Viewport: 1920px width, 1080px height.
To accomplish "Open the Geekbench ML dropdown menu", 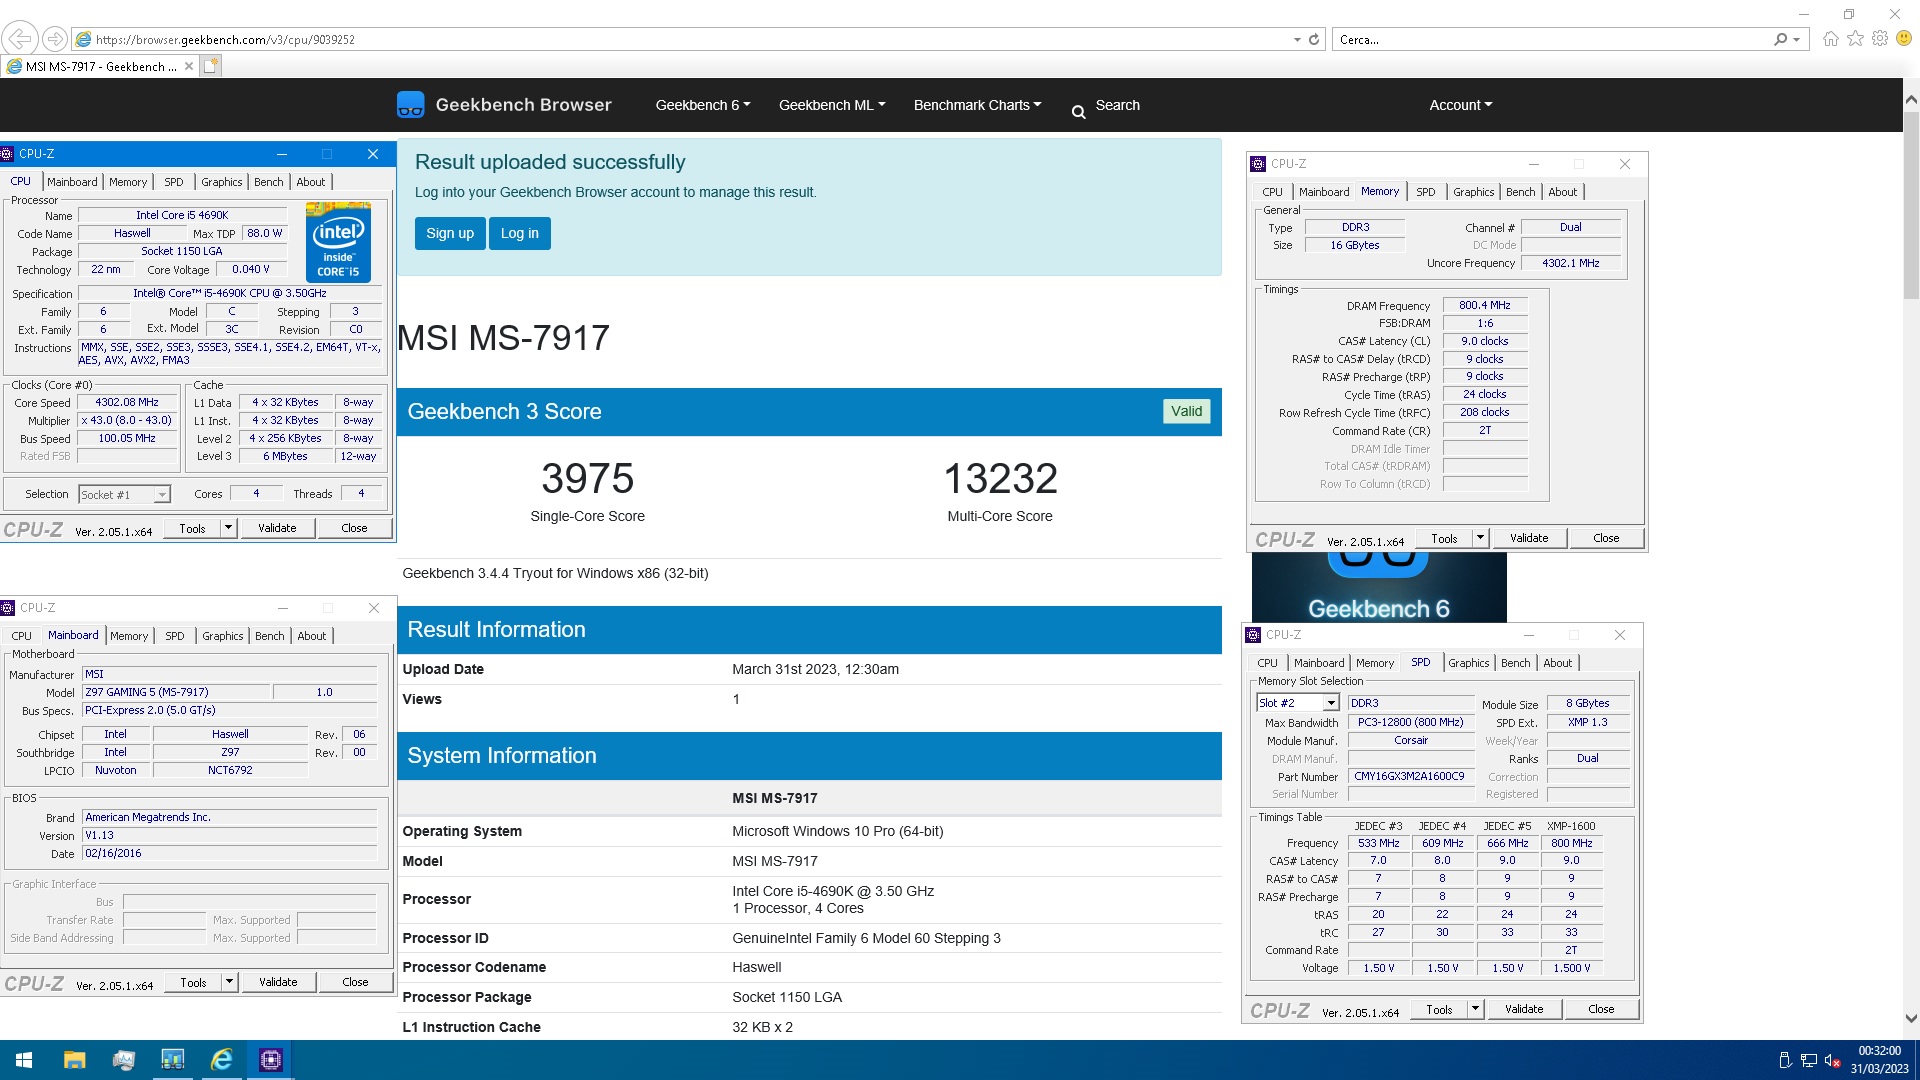I will click(x=832, y=105).
